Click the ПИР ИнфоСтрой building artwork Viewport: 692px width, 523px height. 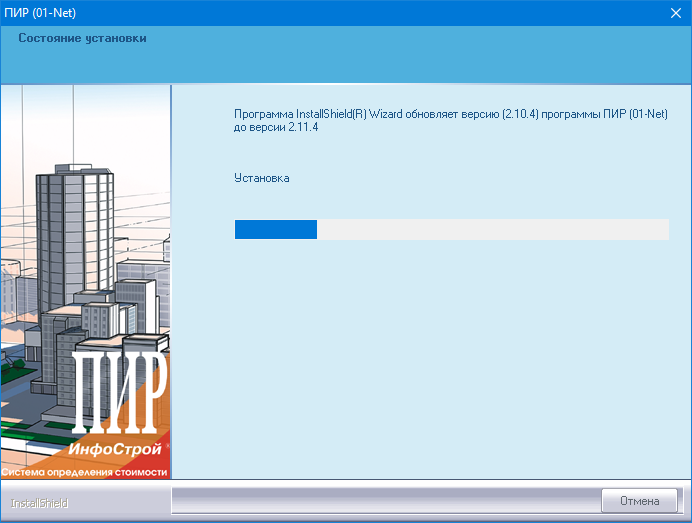click(x=86, y=282)
